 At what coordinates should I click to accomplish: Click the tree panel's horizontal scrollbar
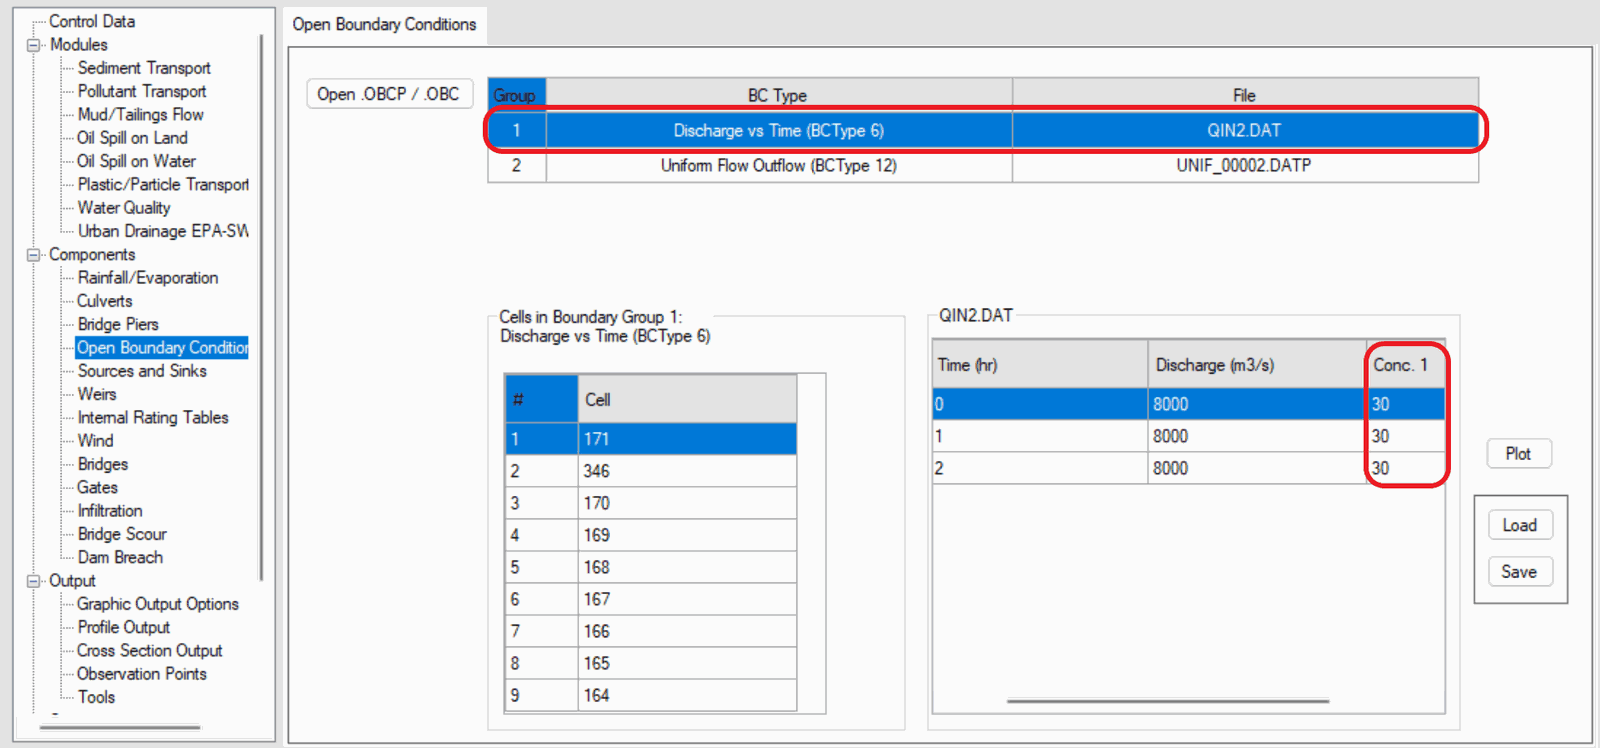tap(120, 727)
